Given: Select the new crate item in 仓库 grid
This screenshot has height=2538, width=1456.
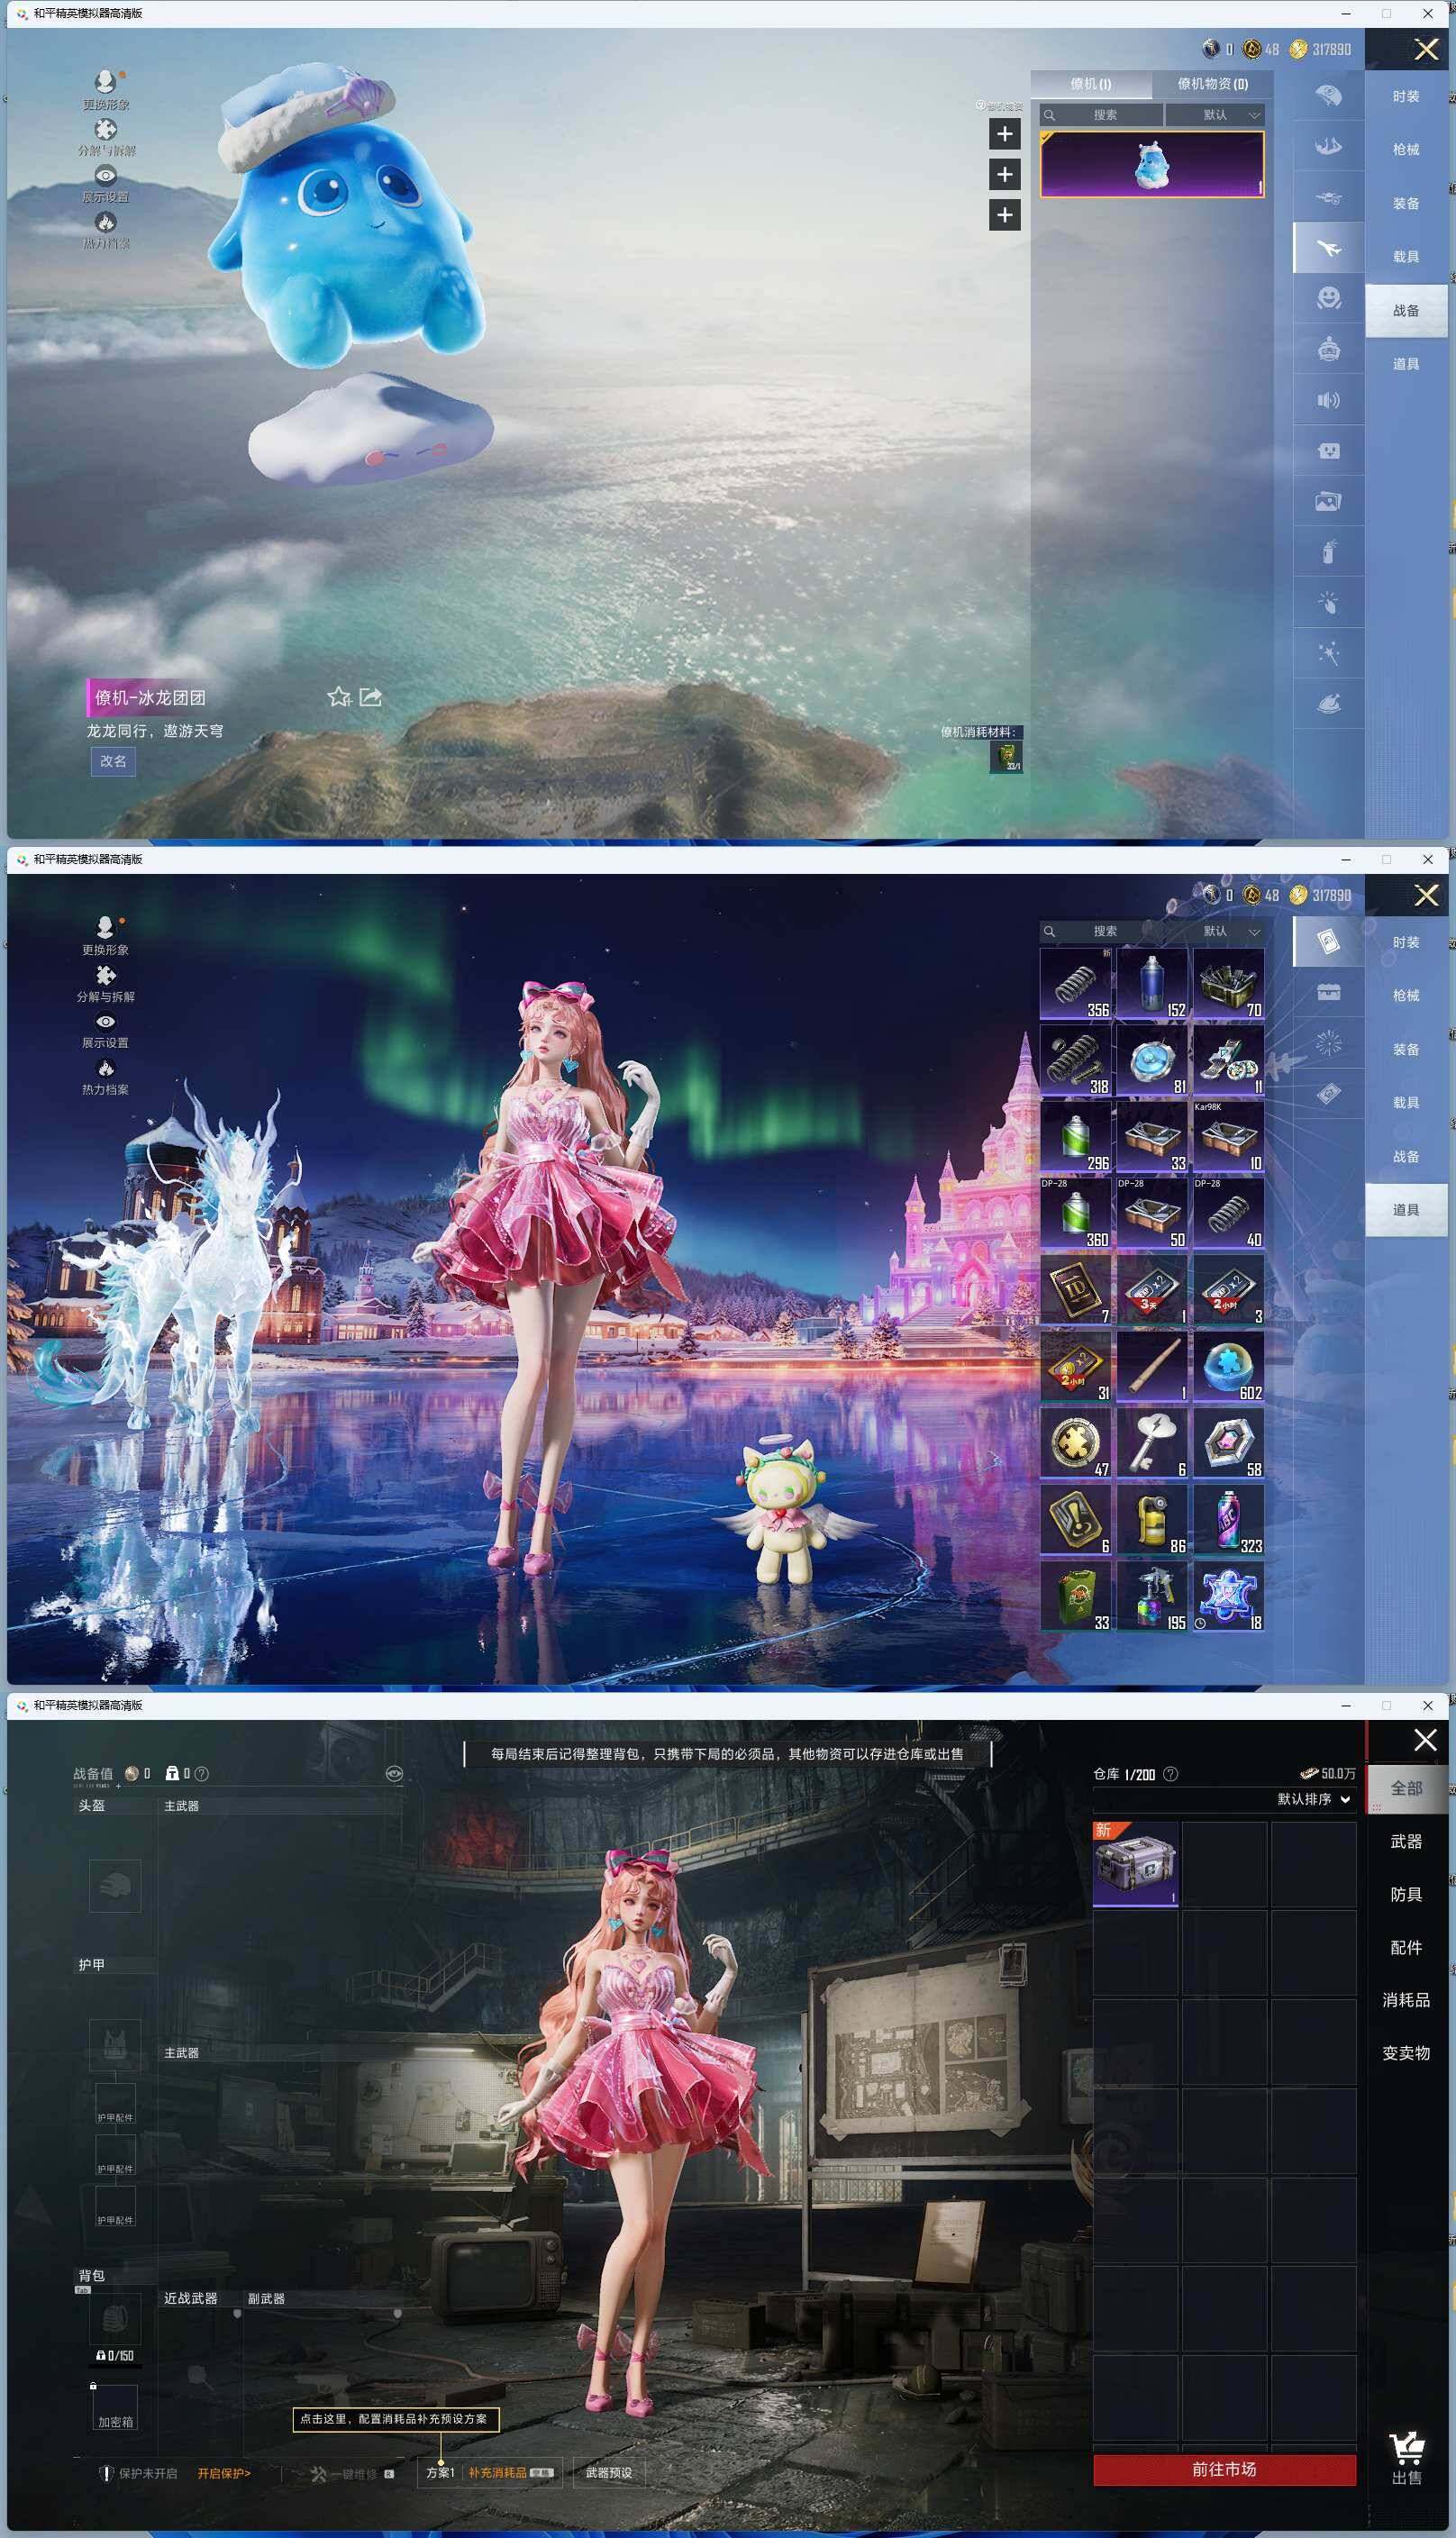Looking at the screenshot, I should pyautogui.click(x=1135, y=1864).
